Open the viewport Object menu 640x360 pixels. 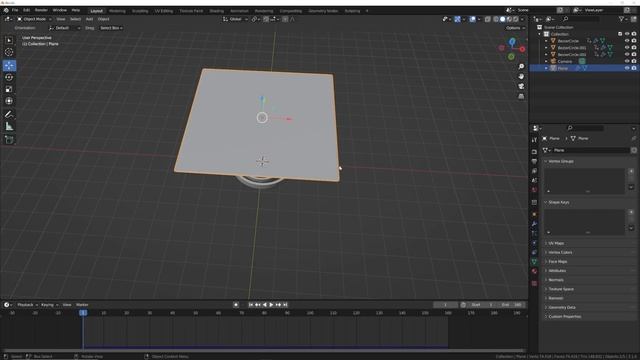click(x=103, y=19)
